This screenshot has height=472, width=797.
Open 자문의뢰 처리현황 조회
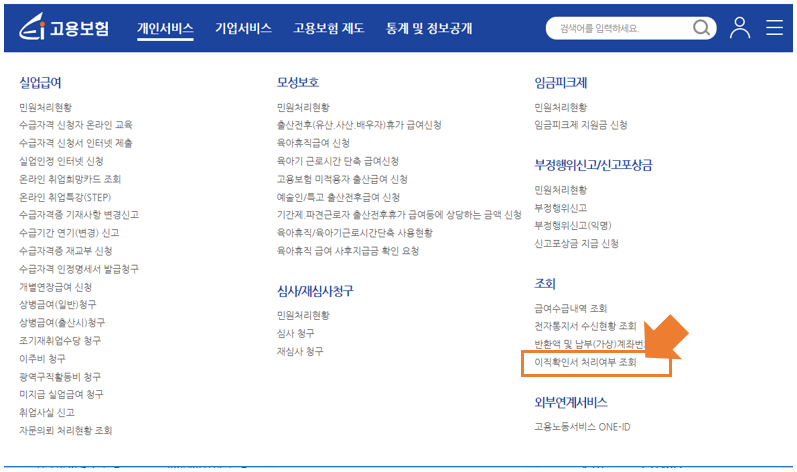pyautogui.click(x=66, y=430)
